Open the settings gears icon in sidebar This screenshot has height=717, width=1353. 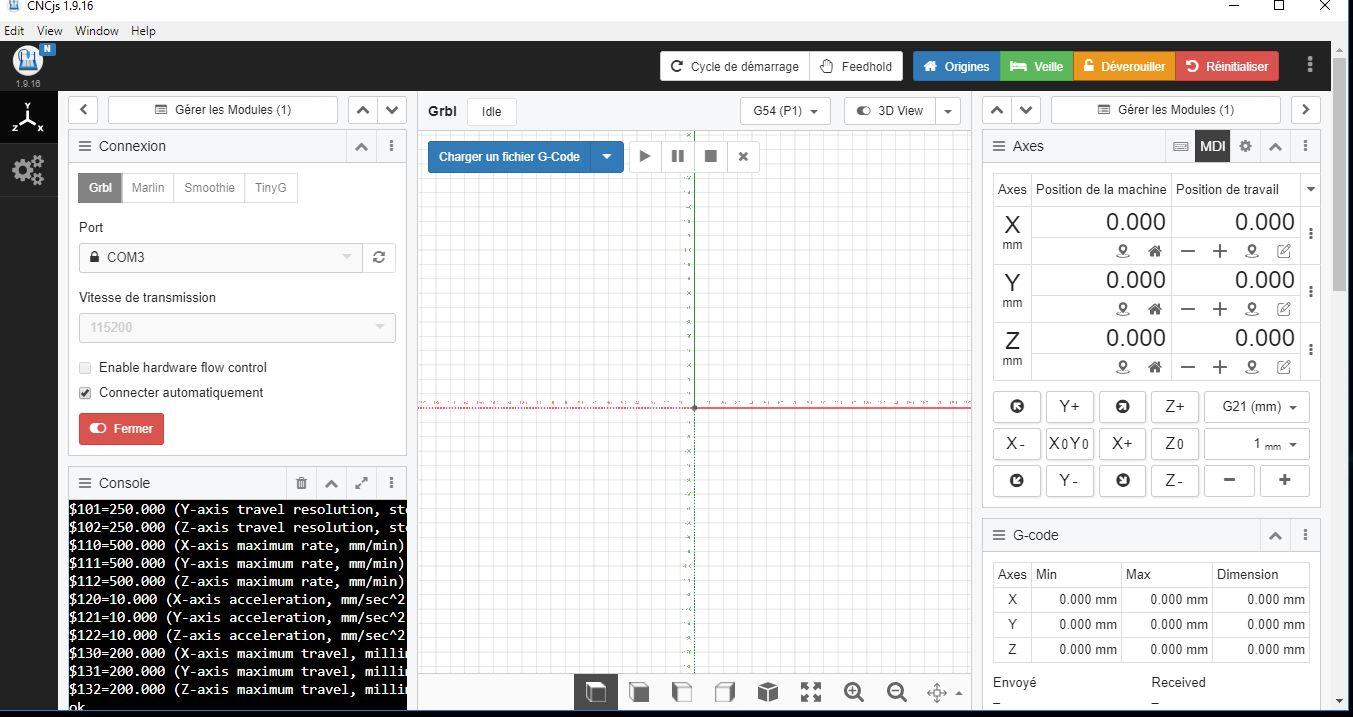pyautogui.click(x=28, y=170)
